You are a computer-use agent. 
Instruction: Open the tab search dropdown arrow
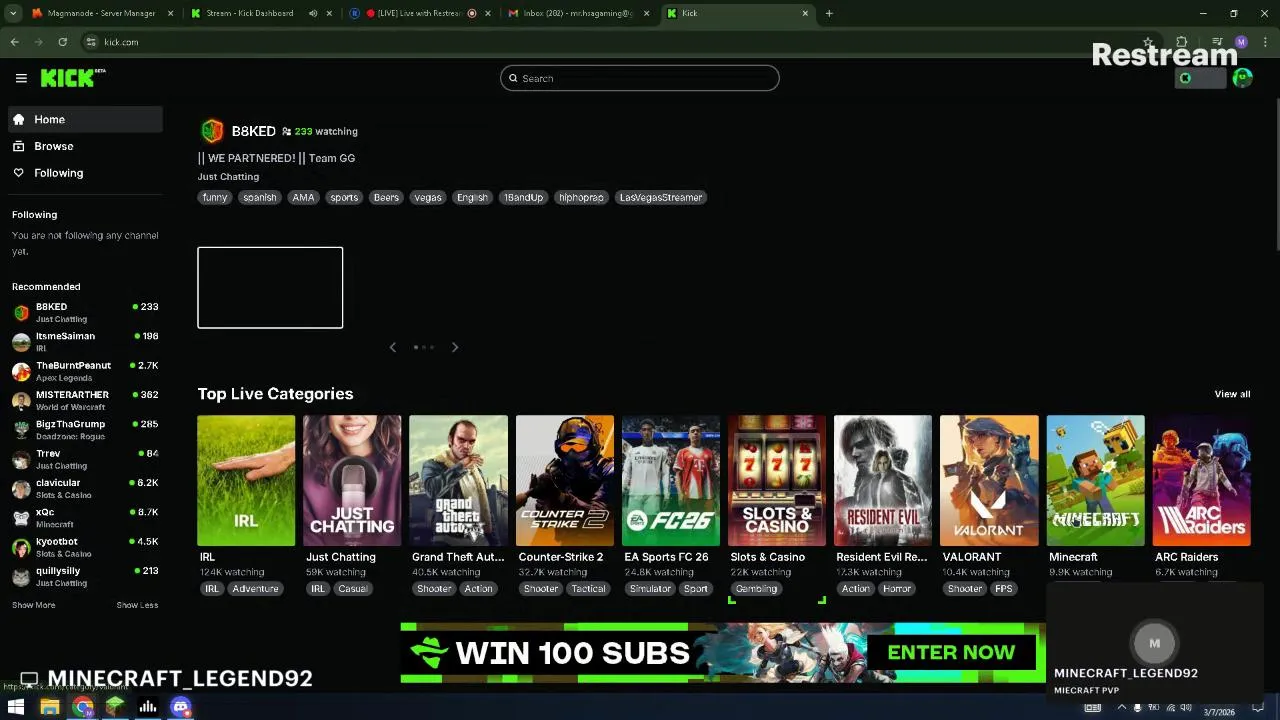(x=12, y=13)
